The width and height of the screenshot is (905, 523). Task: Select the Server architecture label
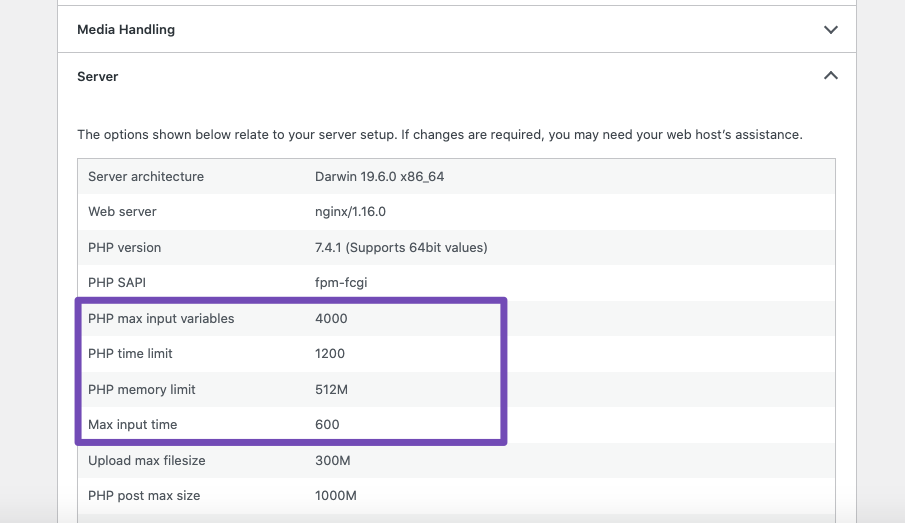[146, 177]
